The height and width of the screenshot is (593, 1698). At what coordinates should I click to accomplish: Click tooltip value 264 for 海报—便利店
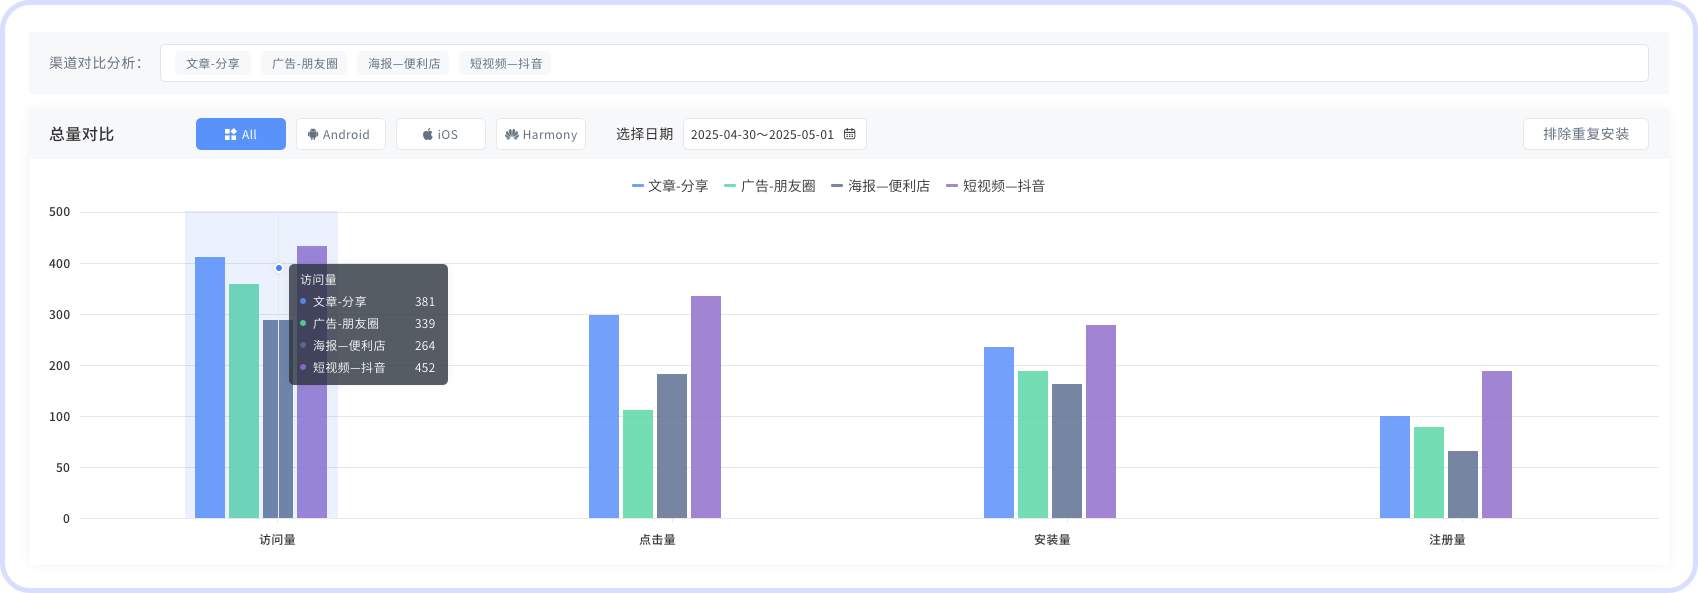[x=425, y=346]
